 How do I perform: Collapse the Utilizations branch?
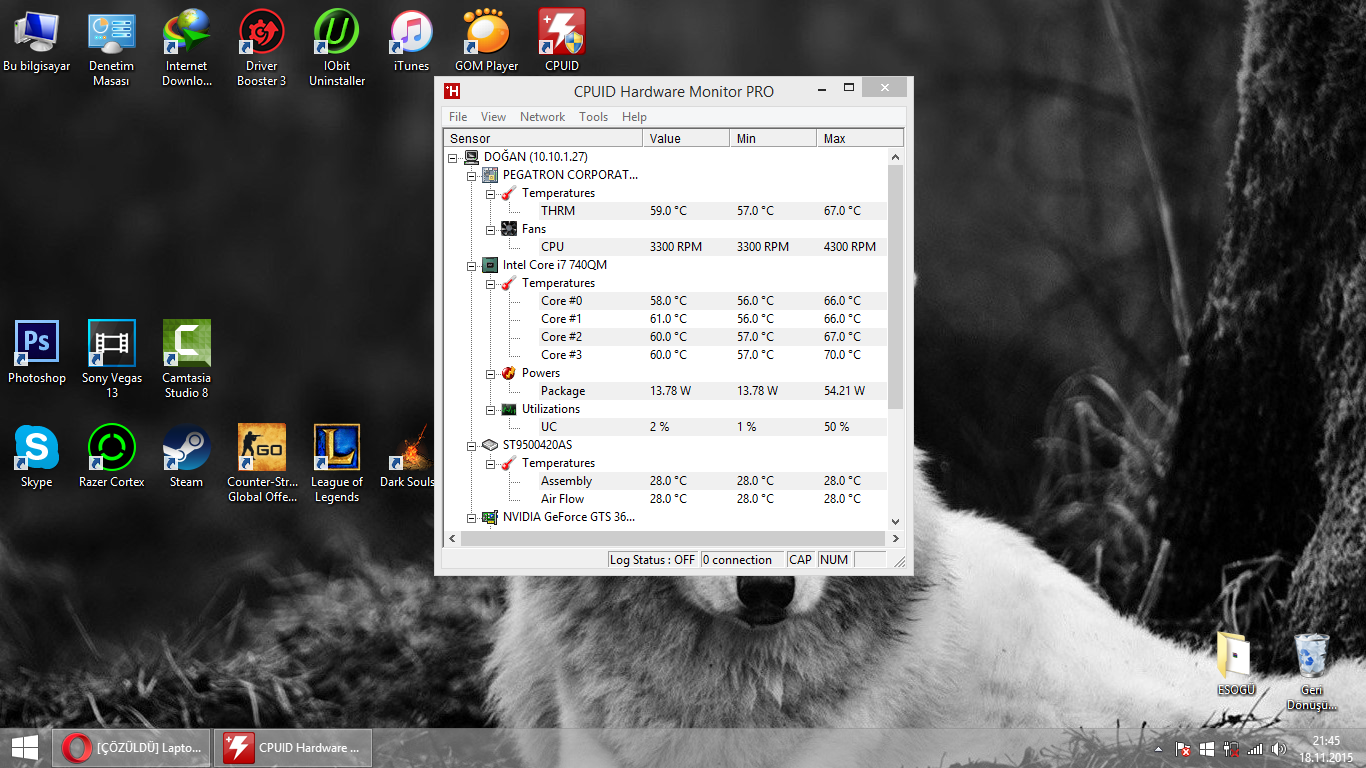pyautogui.click(x=491, y=409)
